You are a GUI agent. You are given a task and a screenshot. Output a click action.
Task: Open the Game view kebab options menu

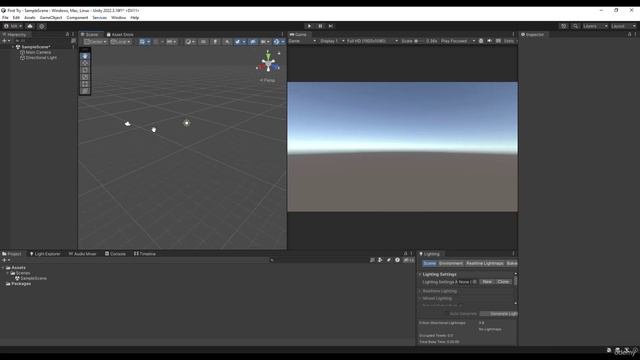[513, 35]
